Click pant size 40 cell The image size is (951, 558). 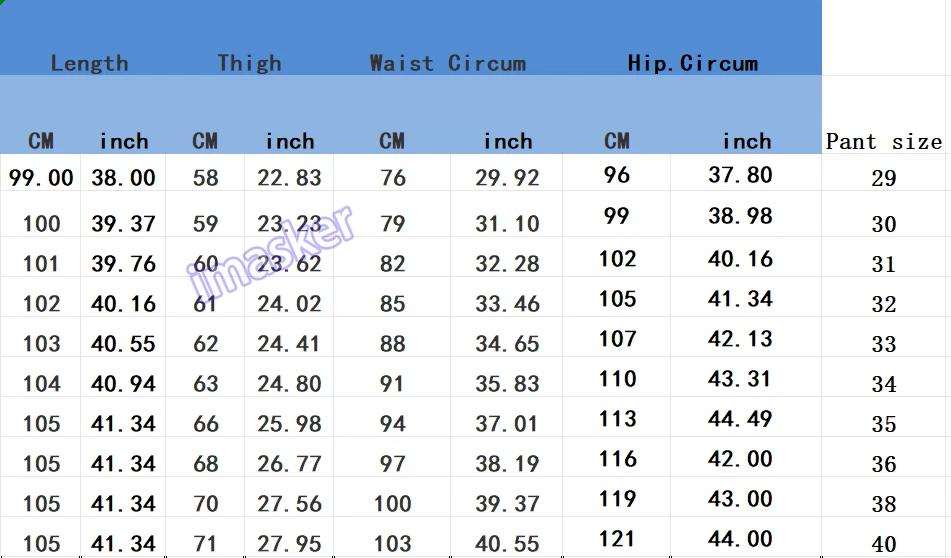pyautogui.click(x=883, y=545)
